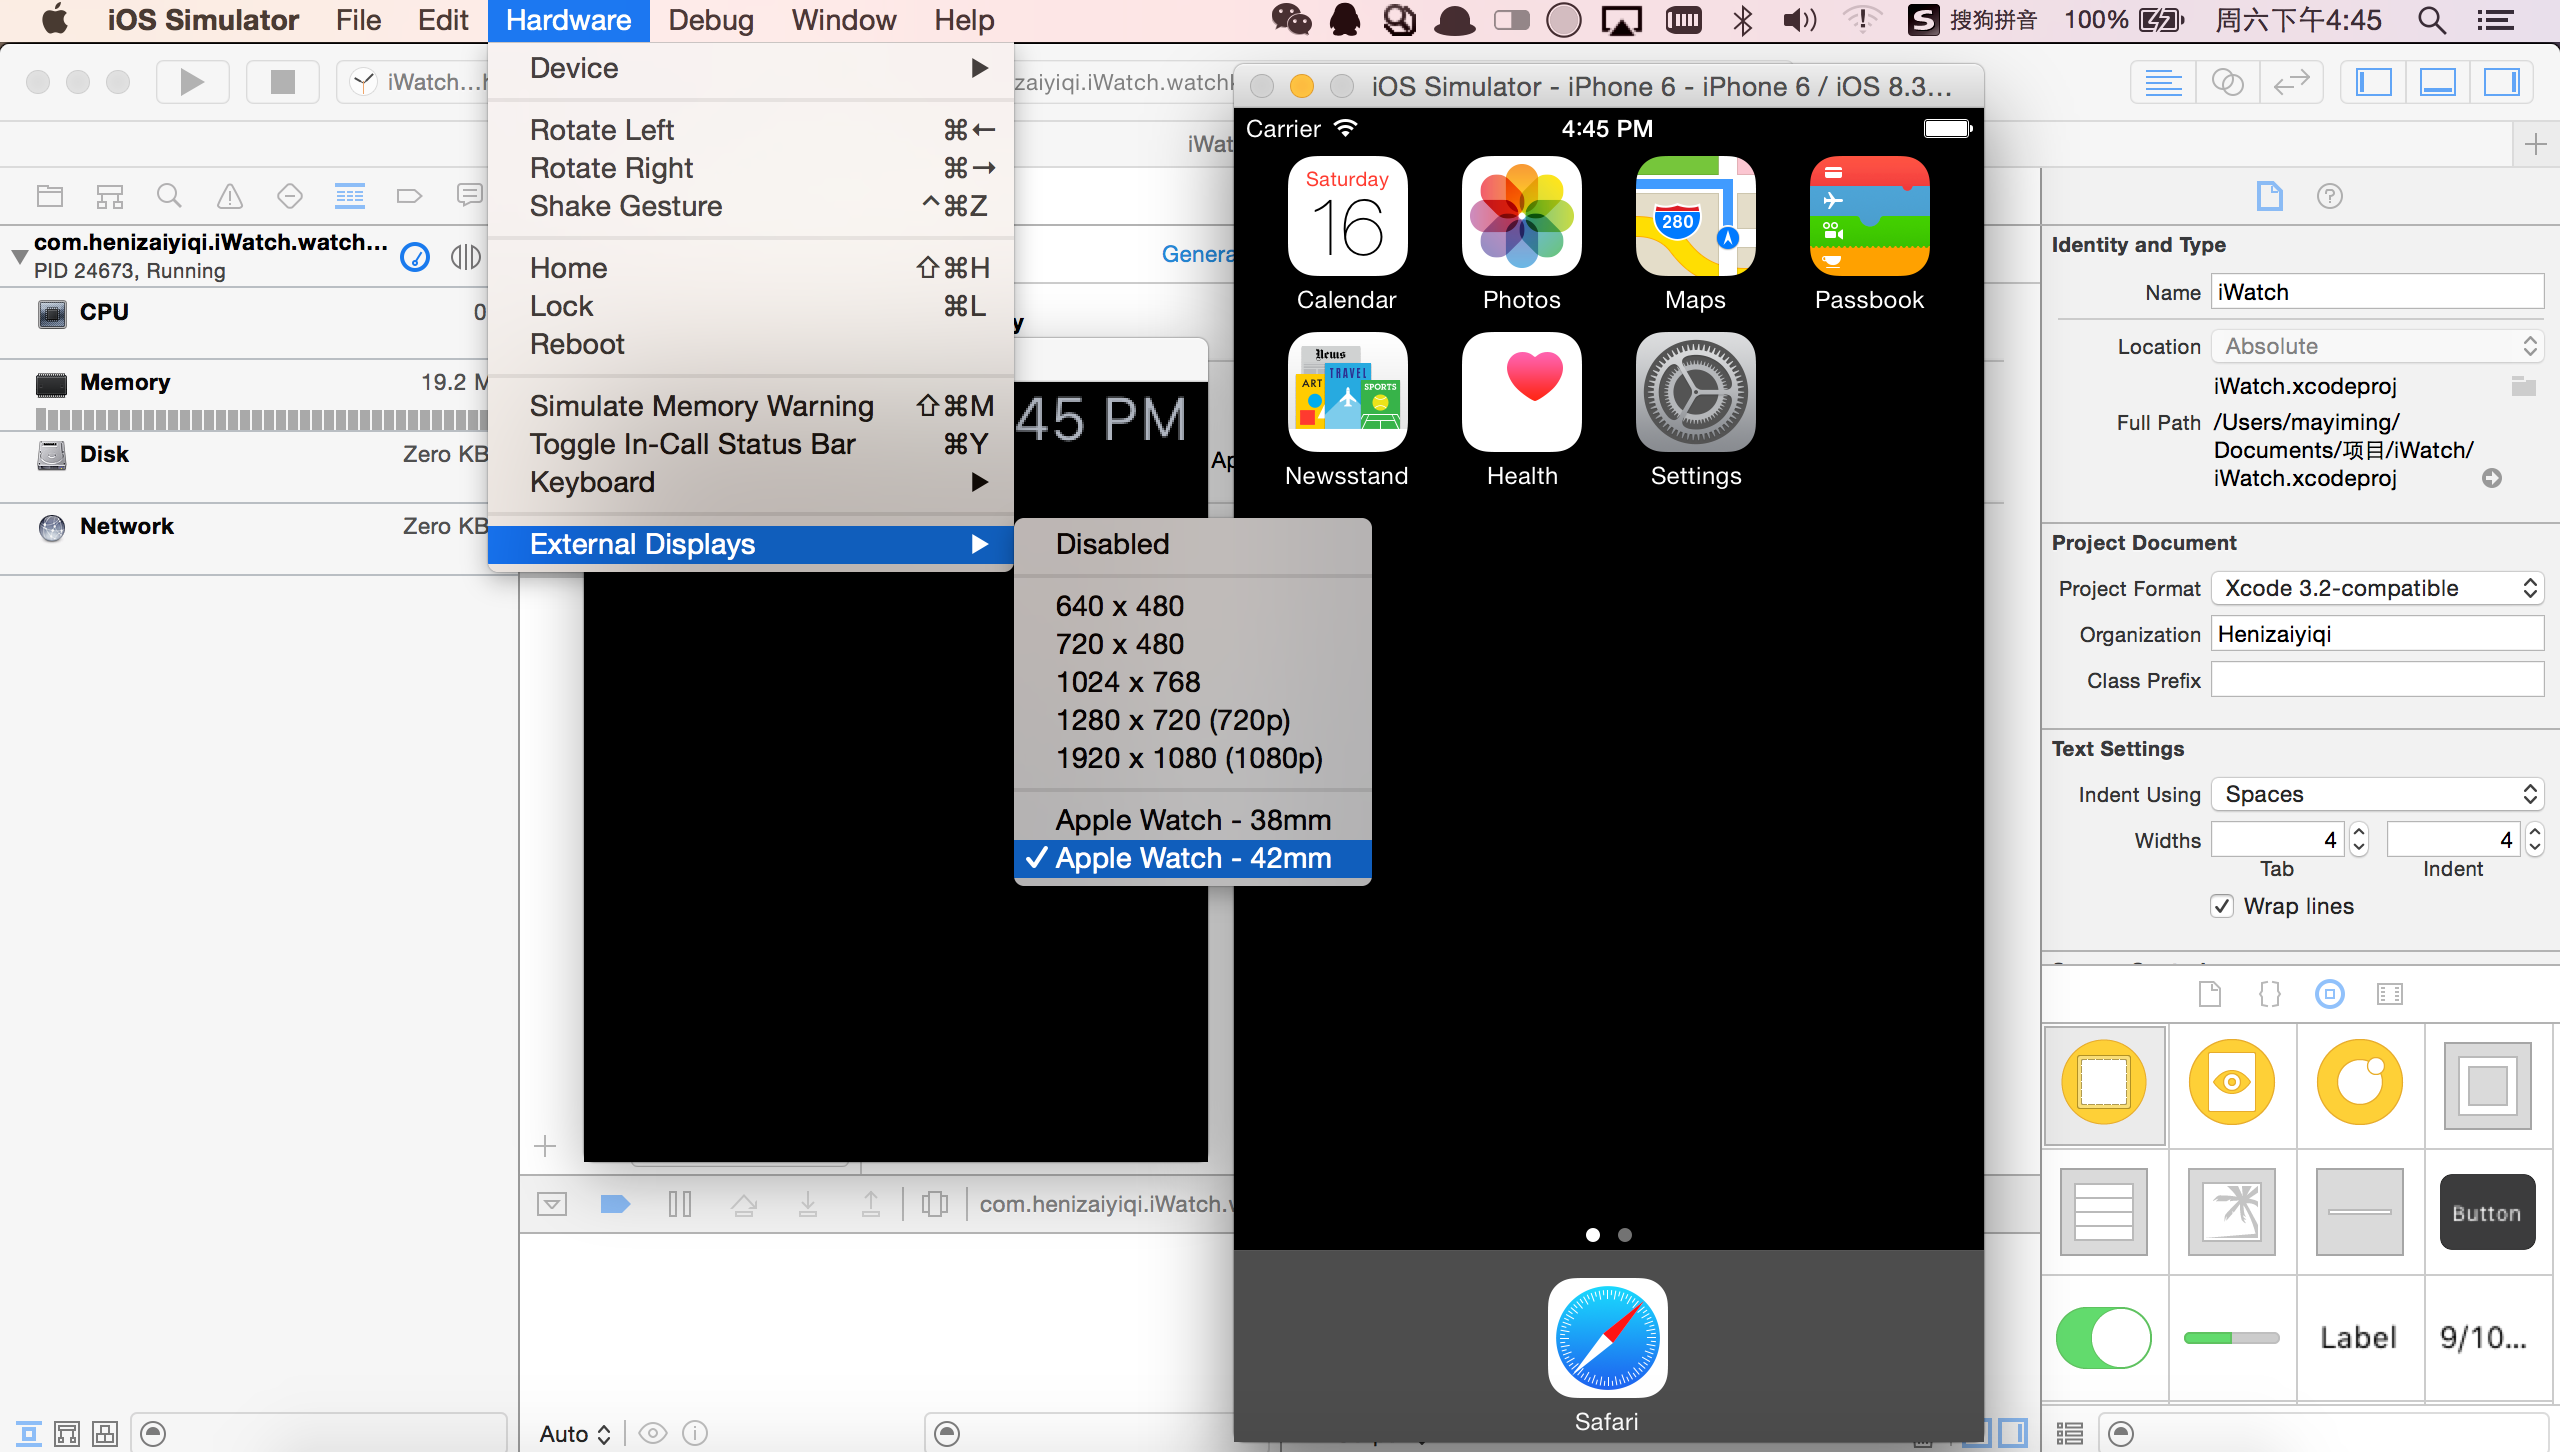Launch Safari from the simulator dock
The height and width of the screenshot is (1452, 2560).
(x=1607, y=1338)
